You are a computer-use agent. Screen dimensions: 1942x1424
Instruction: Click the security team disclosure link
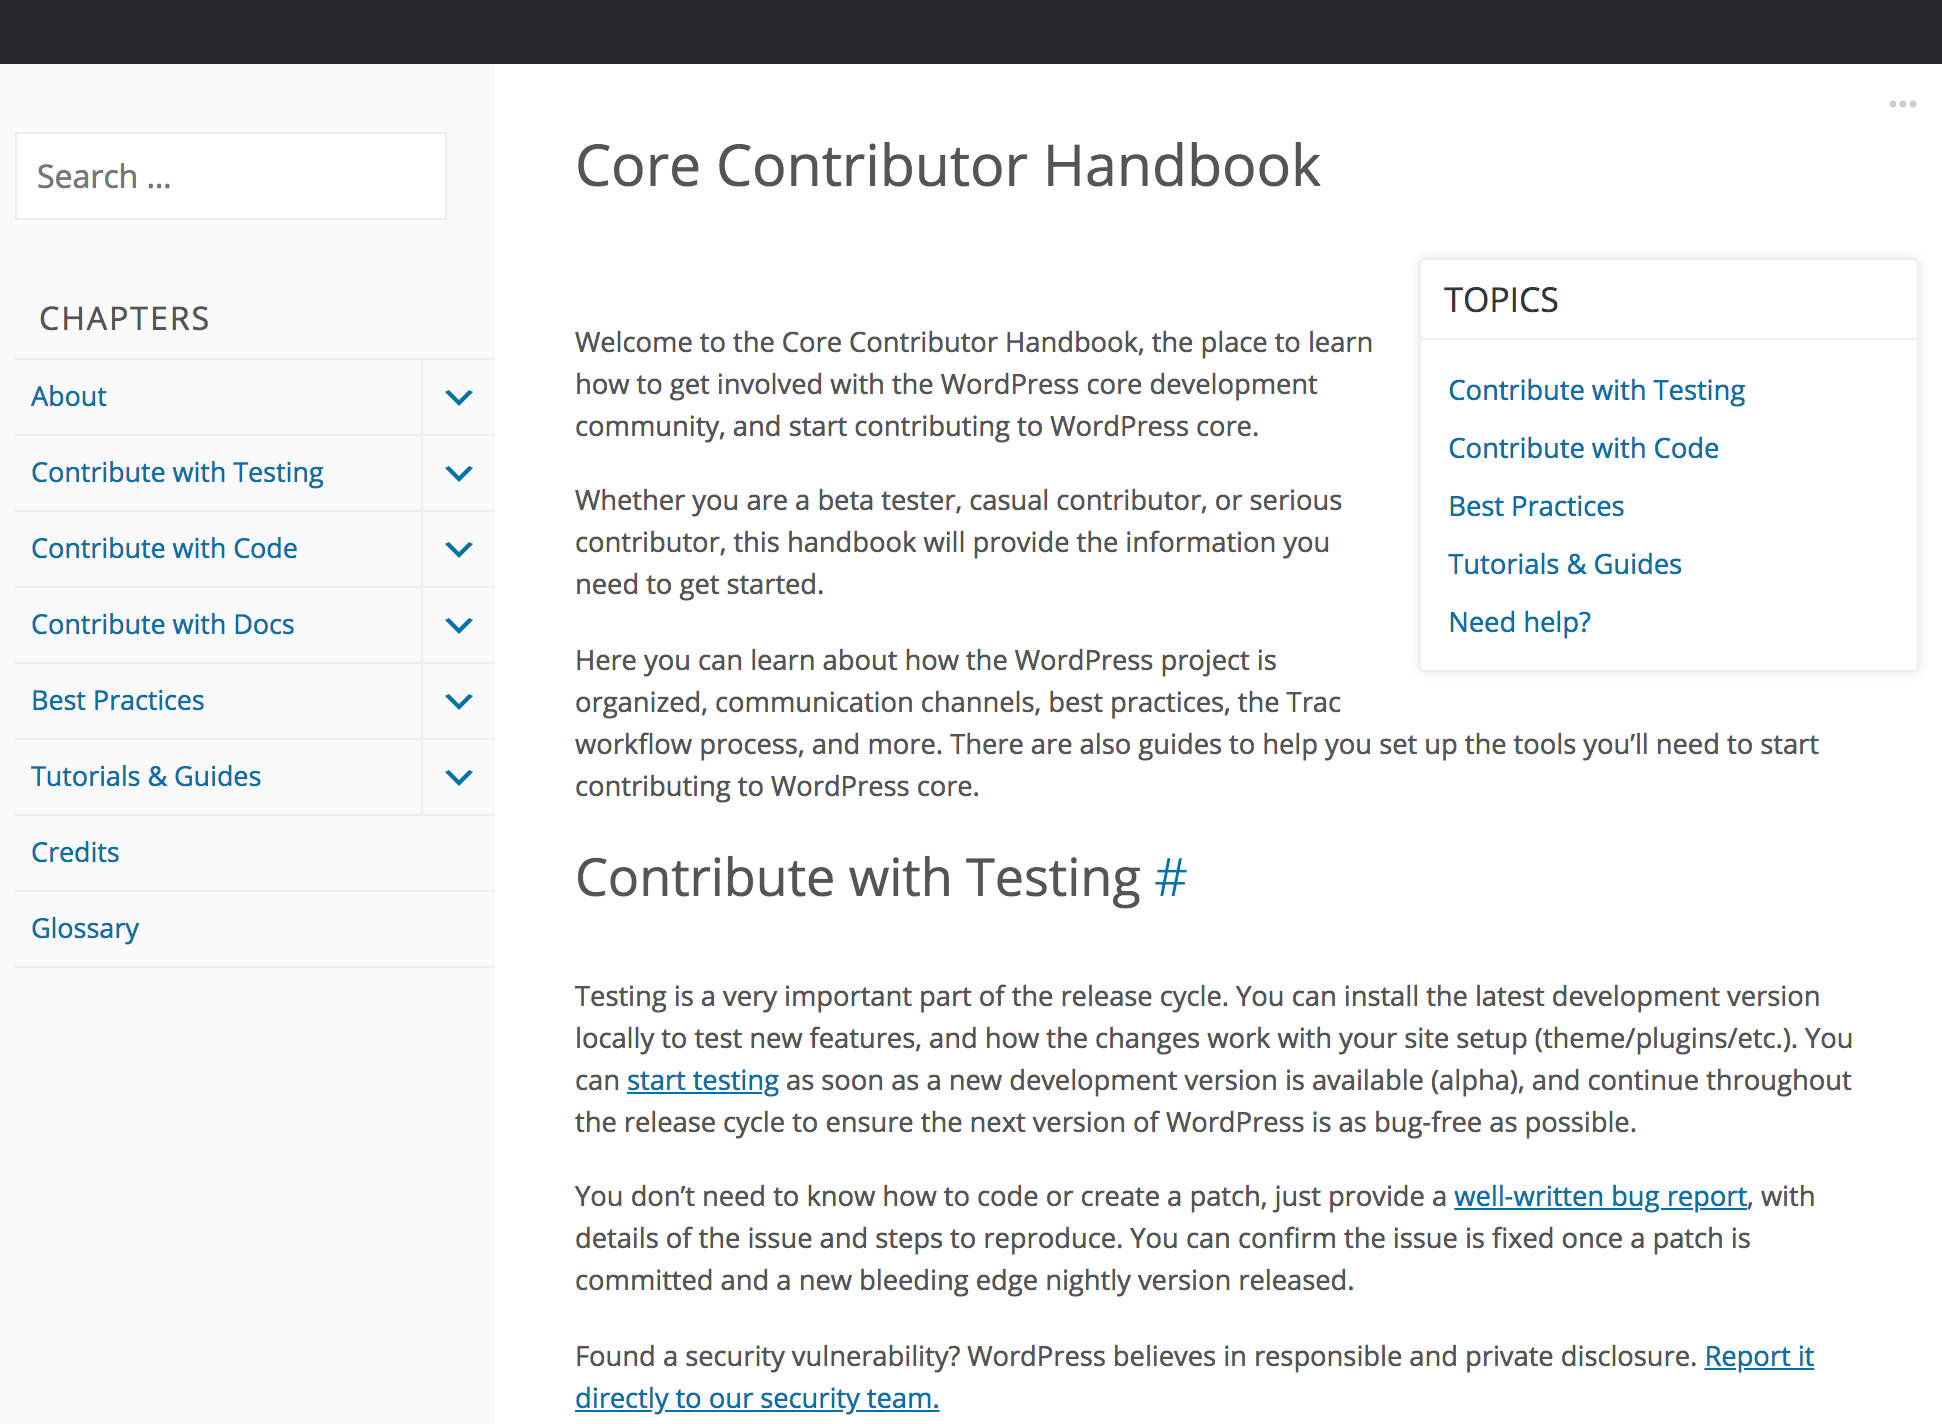click(757, 1398)
